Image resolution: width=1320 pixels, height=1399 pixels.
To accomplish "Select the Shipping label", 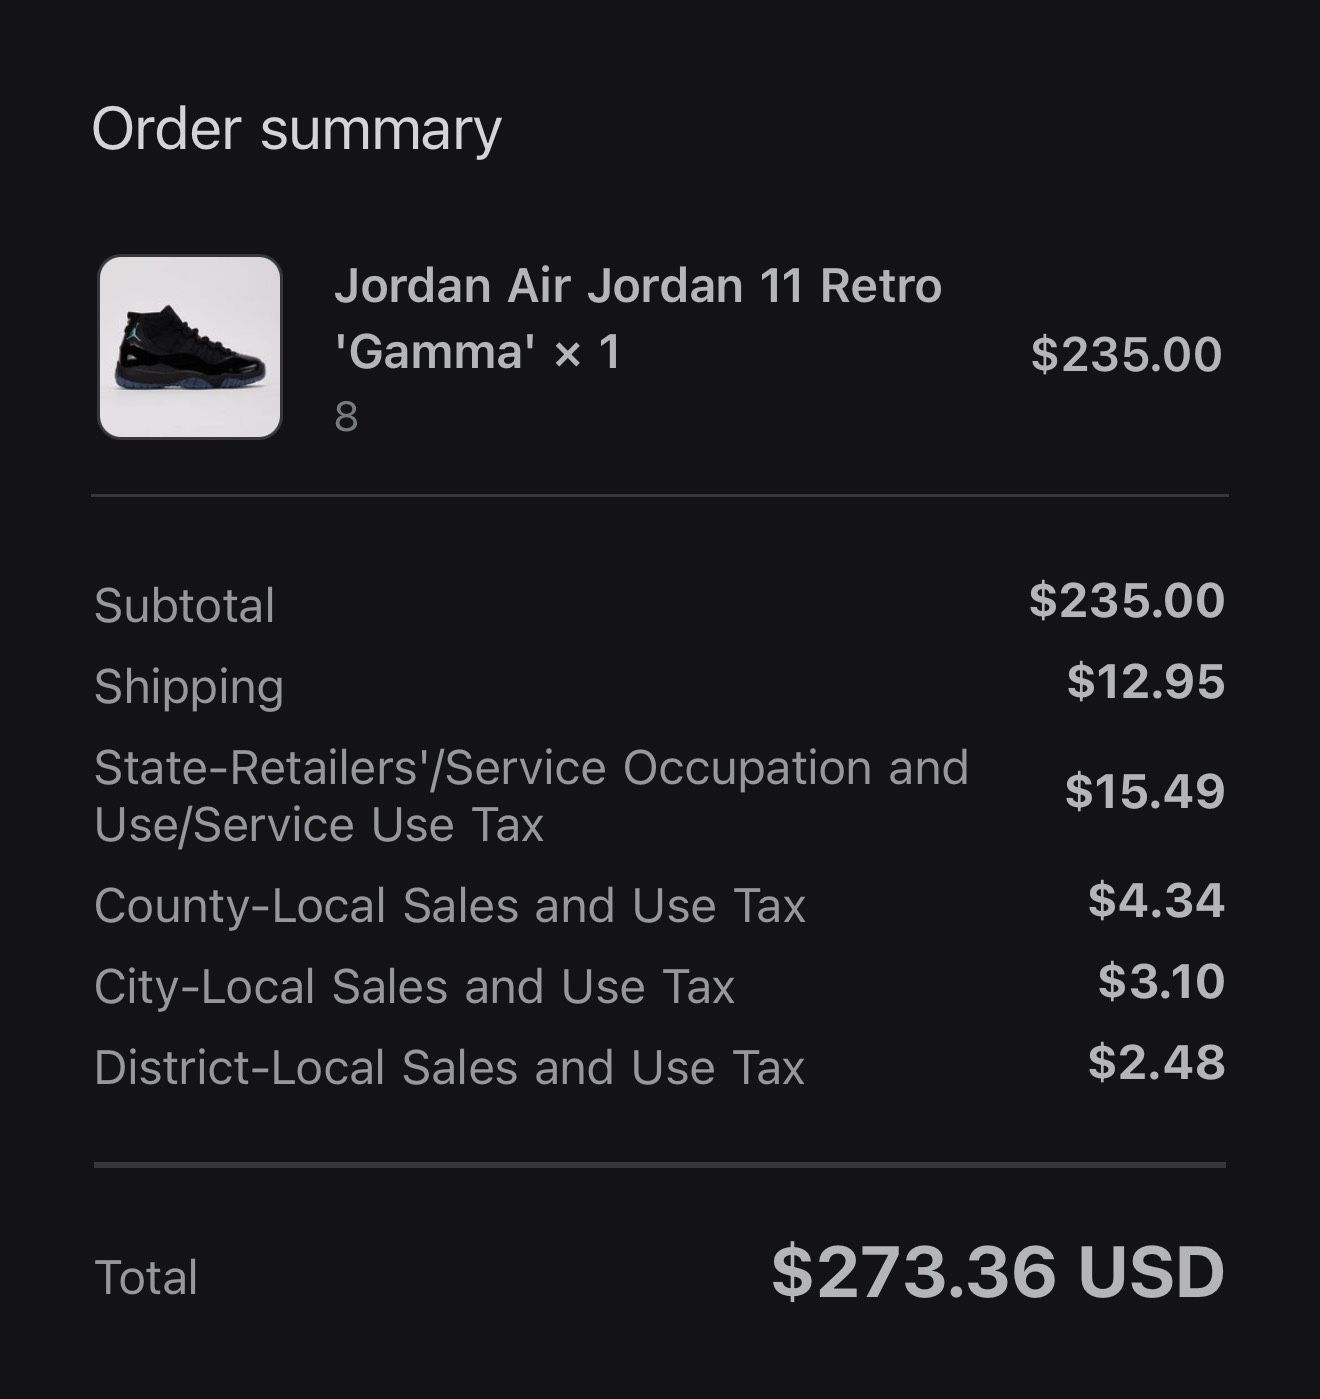I will click(189, 687).
